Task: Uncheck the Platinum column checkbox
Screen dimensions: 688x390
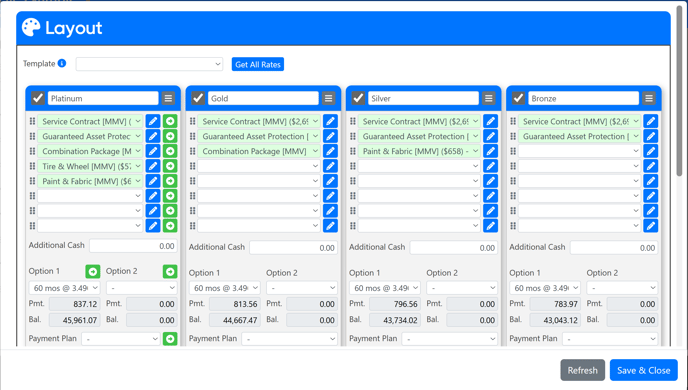Action: click(38, 98)
